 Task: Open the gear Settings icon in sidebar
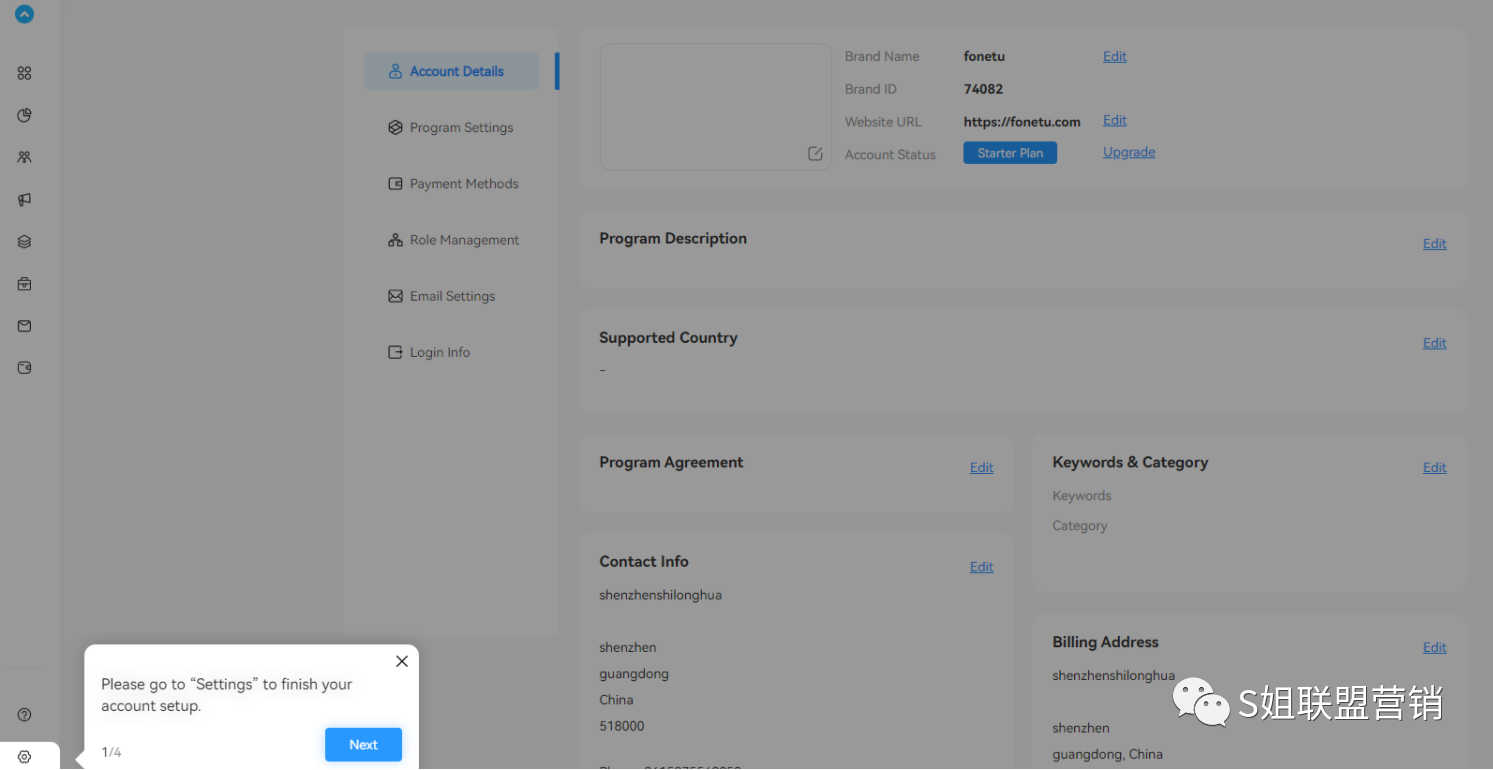click(25, 757)
